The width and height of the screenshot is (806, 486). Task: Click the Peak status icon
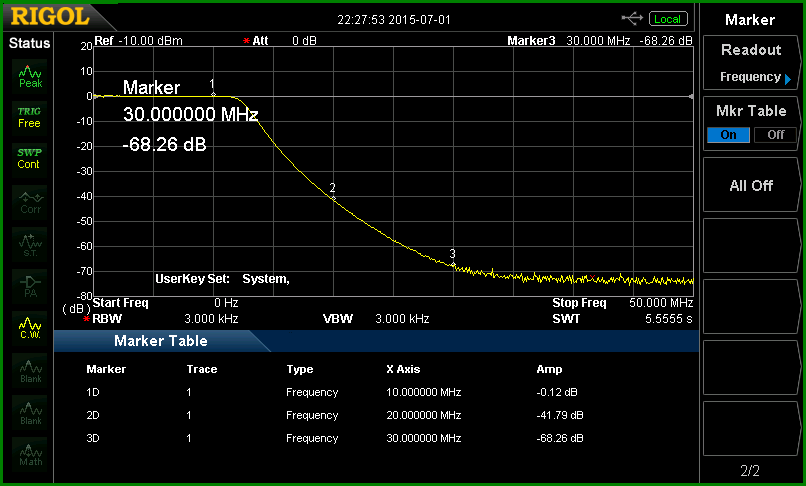coord(30,76)
